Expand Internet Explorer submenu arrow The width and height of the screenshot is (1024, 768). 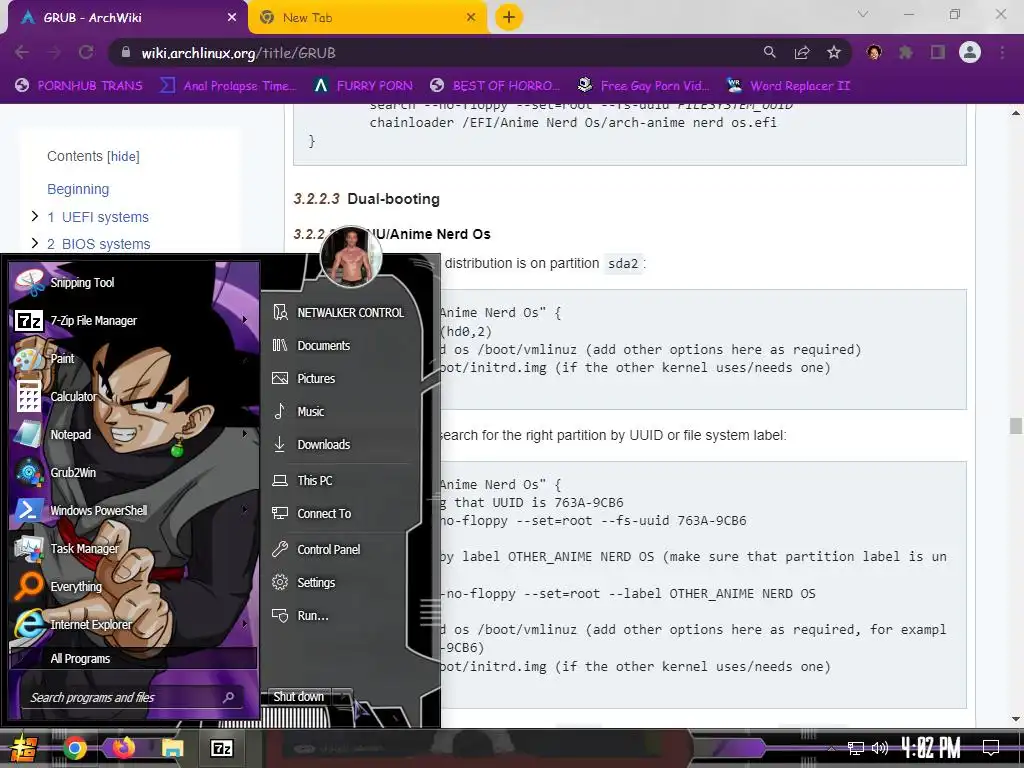245,624
